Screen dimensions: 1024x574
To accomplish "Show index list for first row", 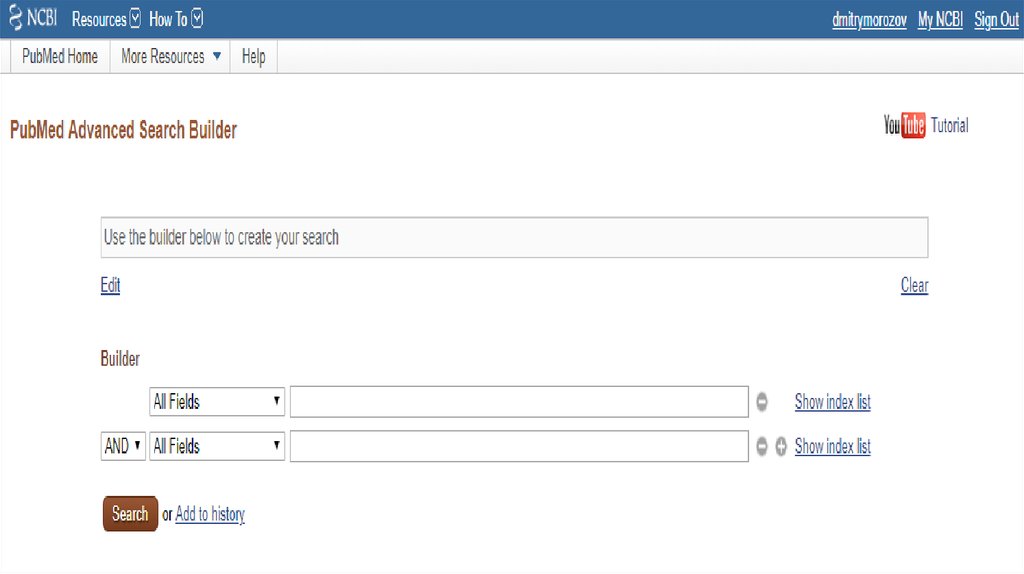I will tap(832, 402).
